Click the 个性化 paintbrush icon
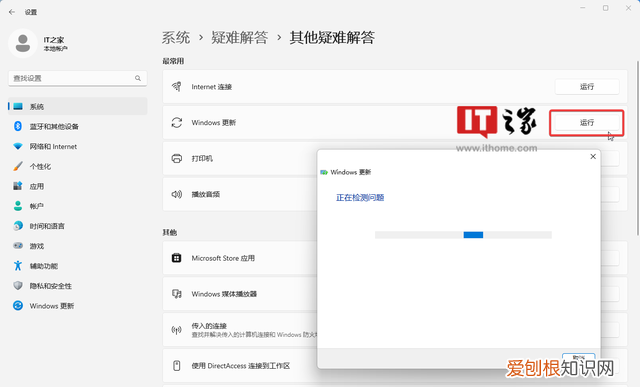The height and width of the screenshot is (387, 640). pyautogui.click(x=18, y=166)
